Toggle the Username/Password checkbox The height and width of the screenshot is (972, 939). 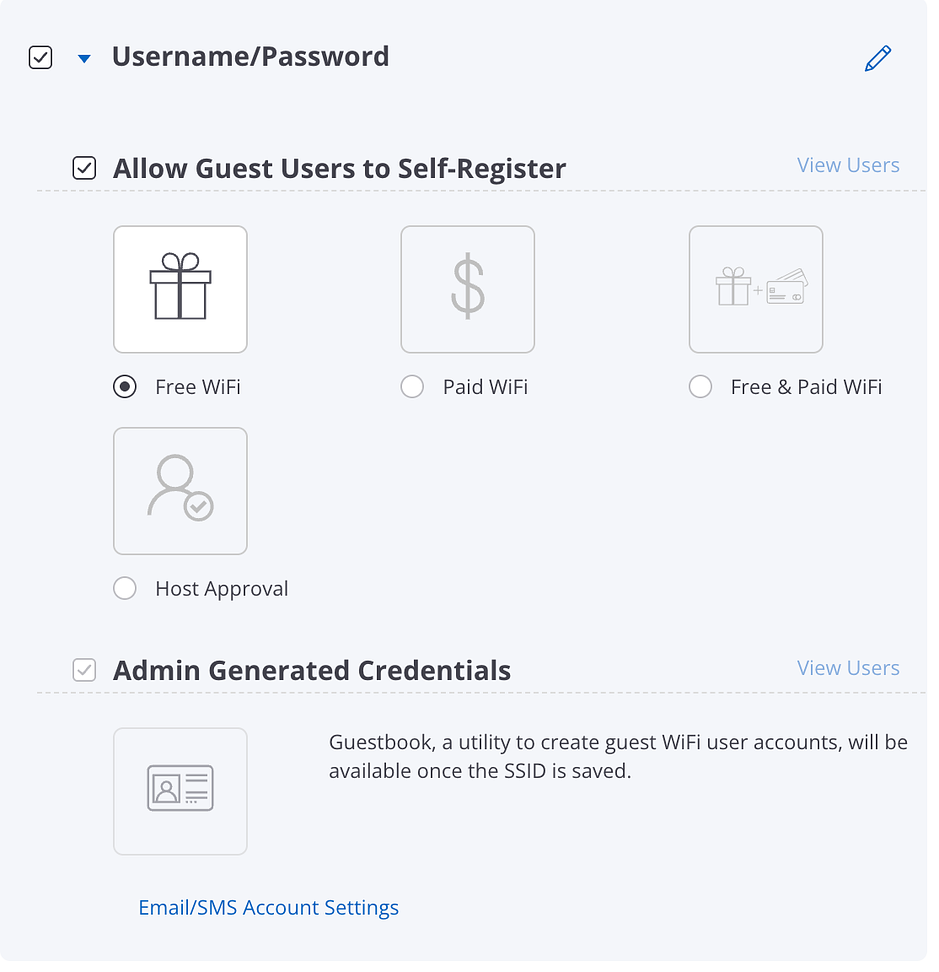tap(40, 58)
